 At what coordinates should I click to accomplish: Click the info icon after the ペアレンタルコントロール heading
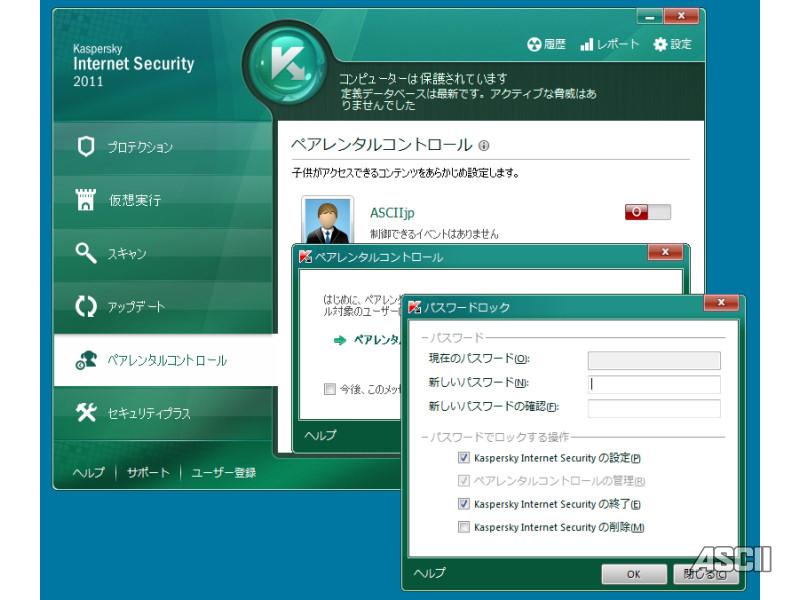coord(484,146)
